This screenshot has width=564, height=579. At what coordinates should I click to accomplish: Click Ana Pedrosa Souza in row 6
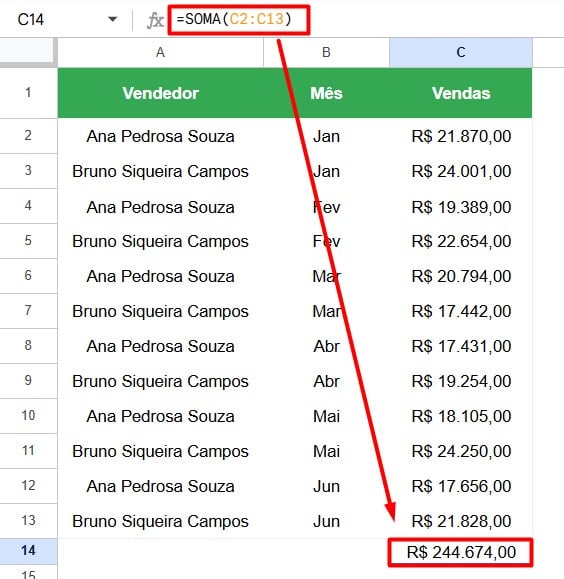coord(160,276)
